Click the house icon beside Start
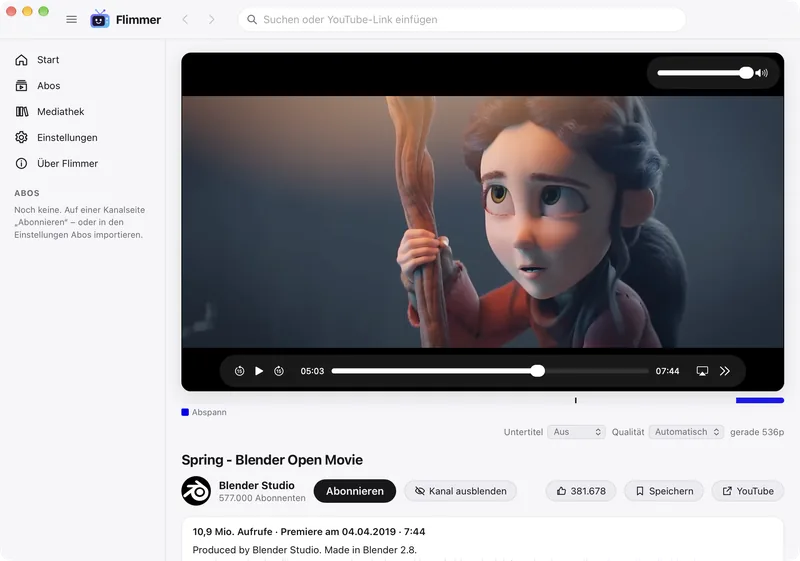Image resolution: width=800 pixels, height=561 pixels. (x=21, y=60)
